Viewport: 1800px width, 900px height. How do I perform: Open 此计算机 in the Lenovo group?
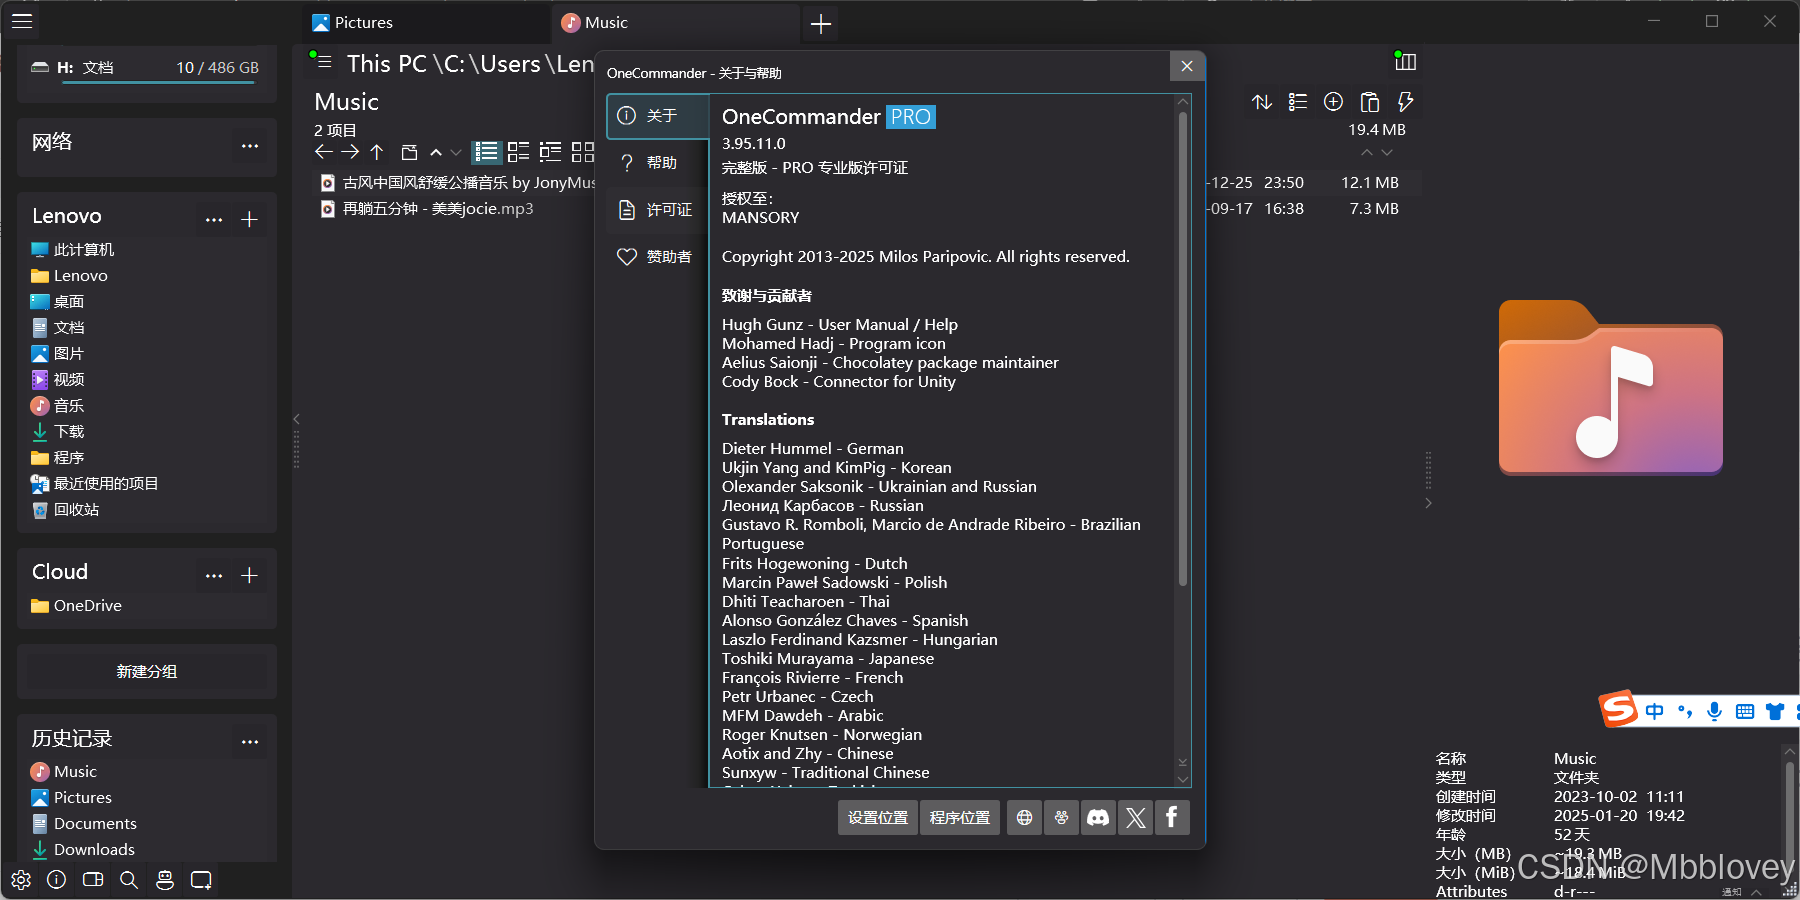(84, 250)
